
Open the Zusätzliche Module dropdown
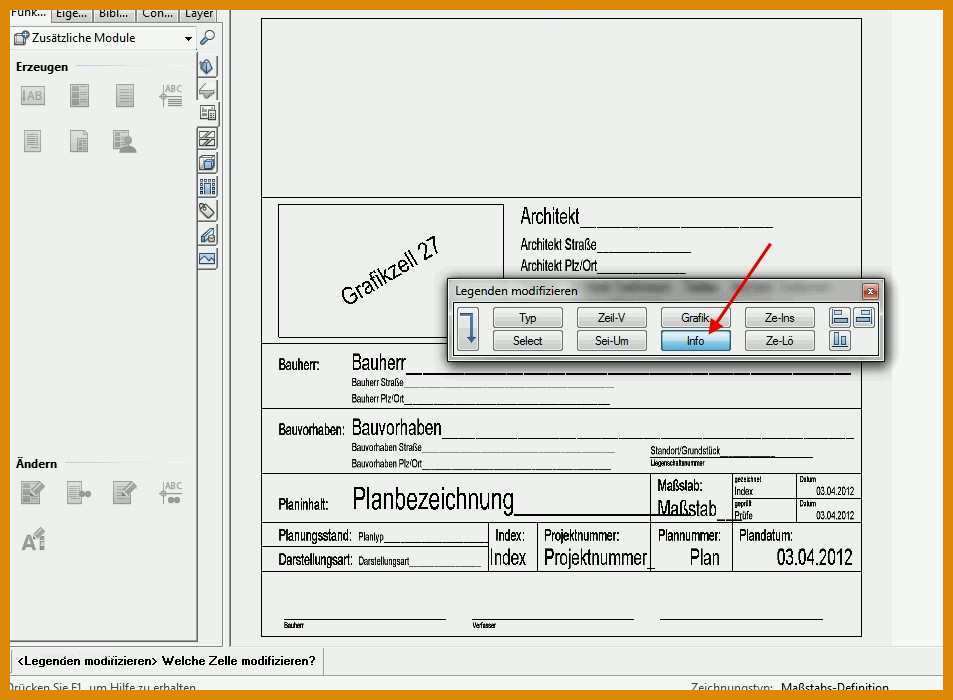point(188,38)
